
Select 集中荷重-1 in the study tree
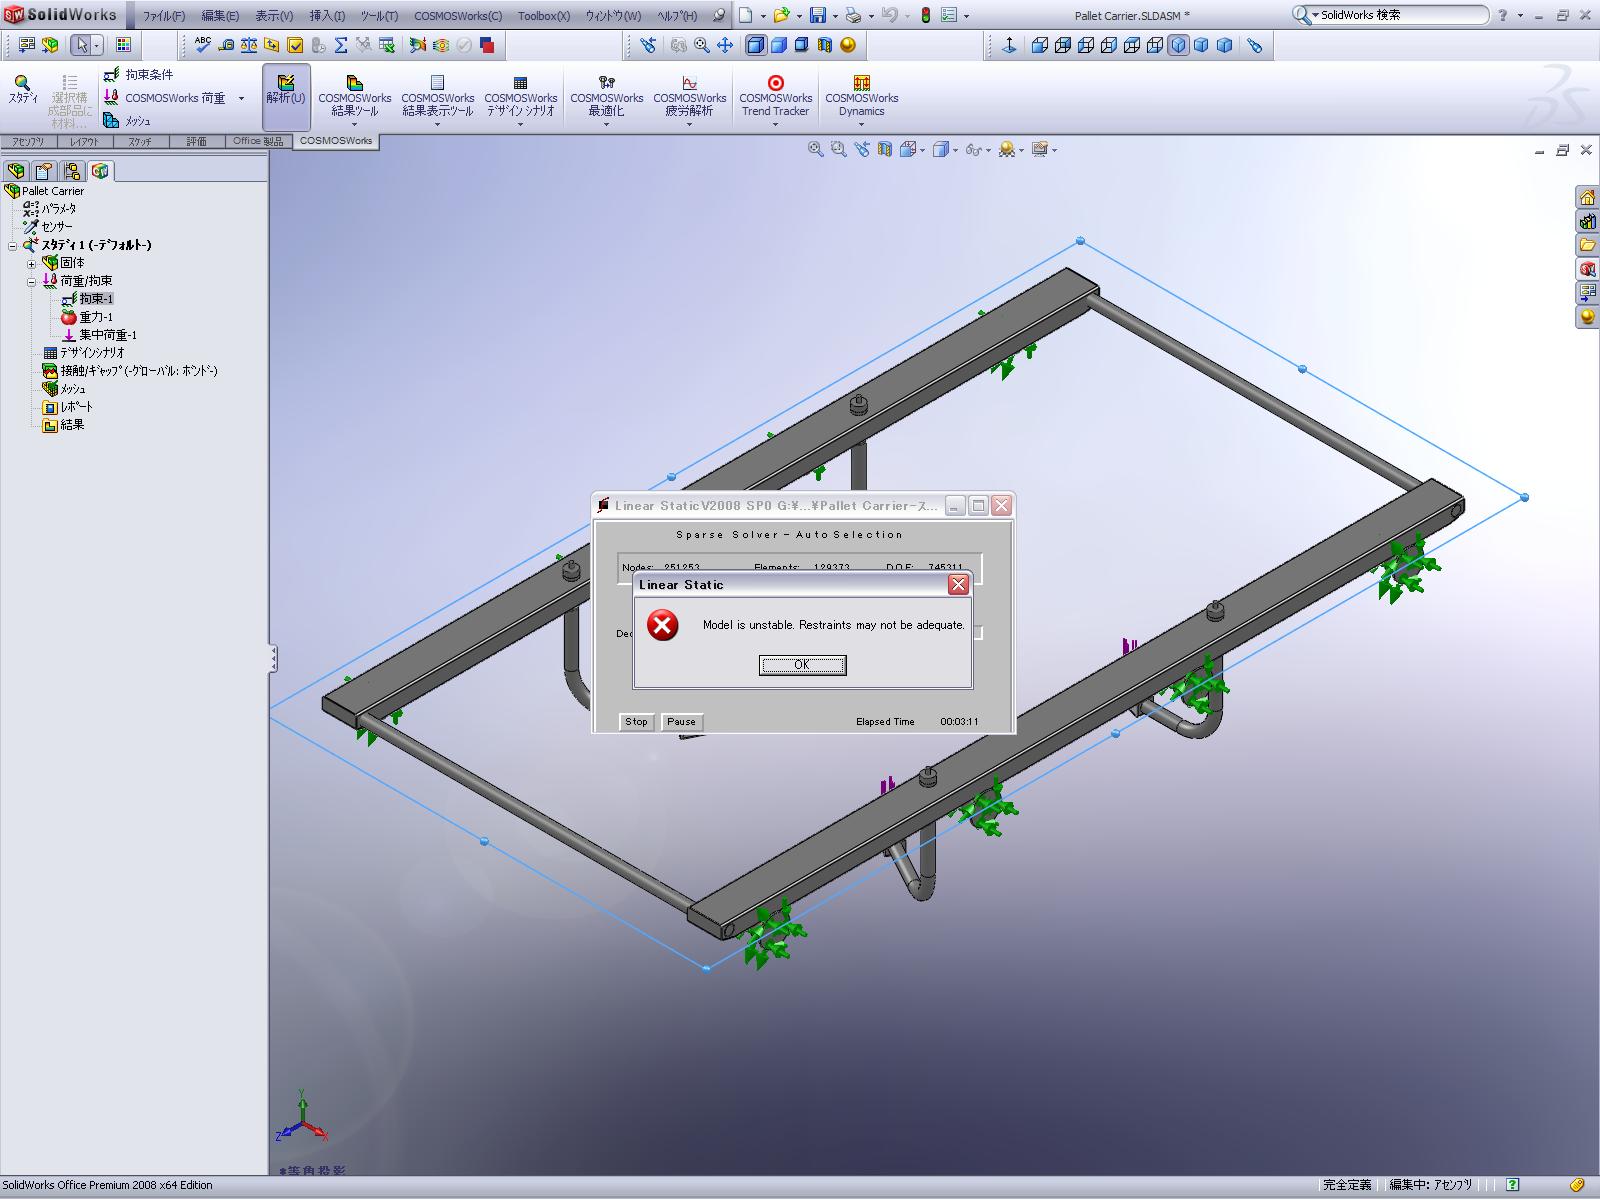(108, 335)
